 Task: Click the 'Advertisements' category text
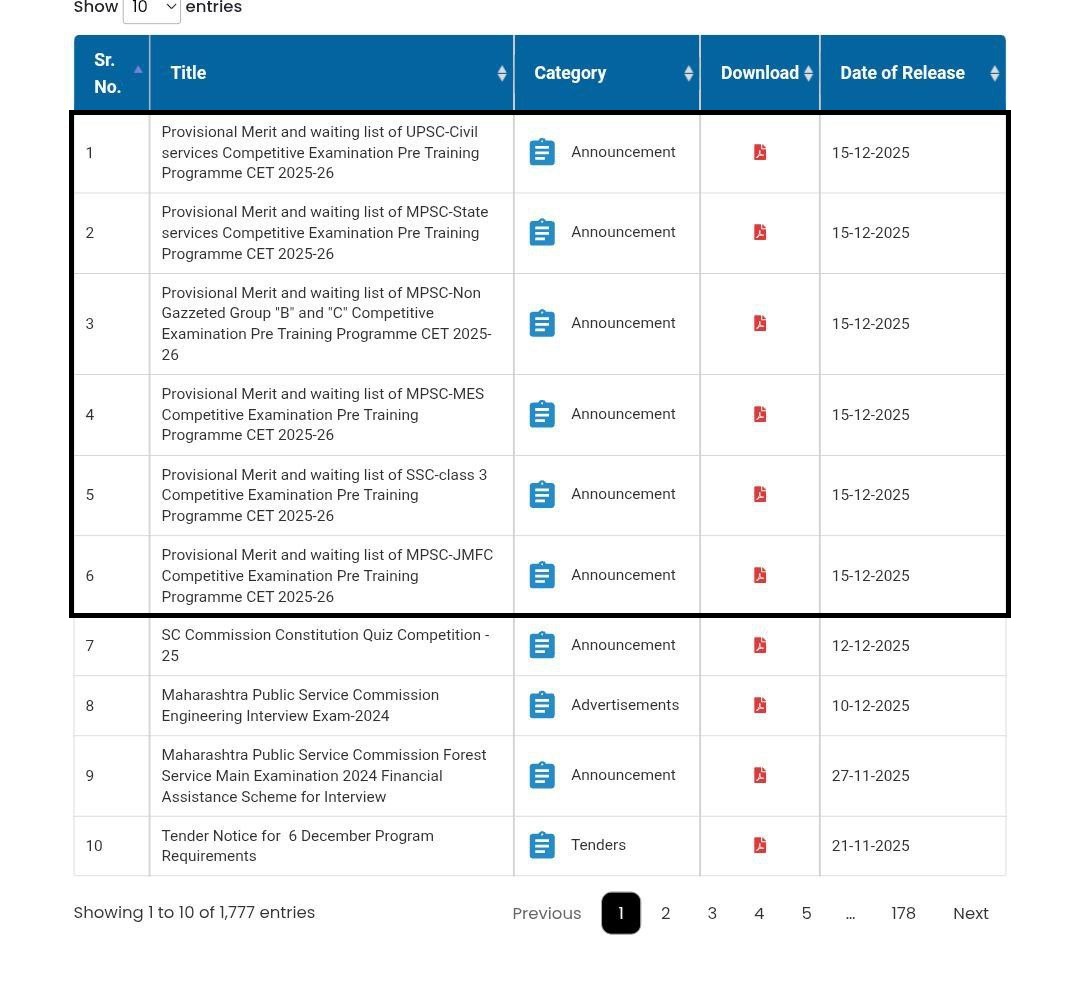pyautogui.click(x=625, y=705)
